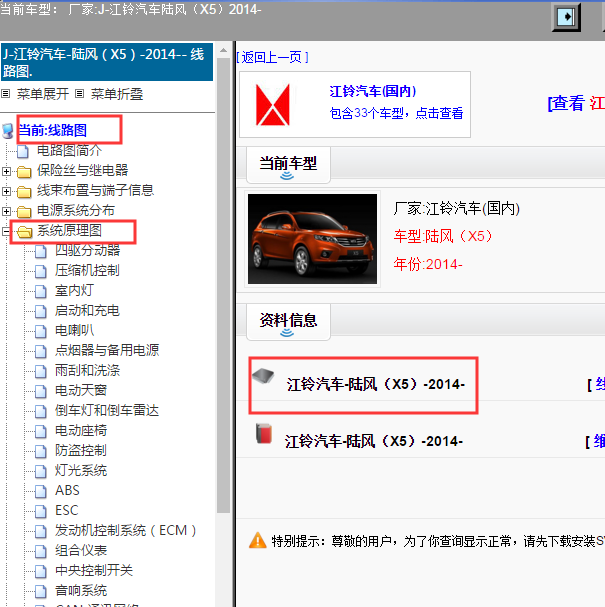Click the 菜单展开 expand-all icon
Image resolution: width=605 pixels, height=607 pixels.
pos(5,94)
